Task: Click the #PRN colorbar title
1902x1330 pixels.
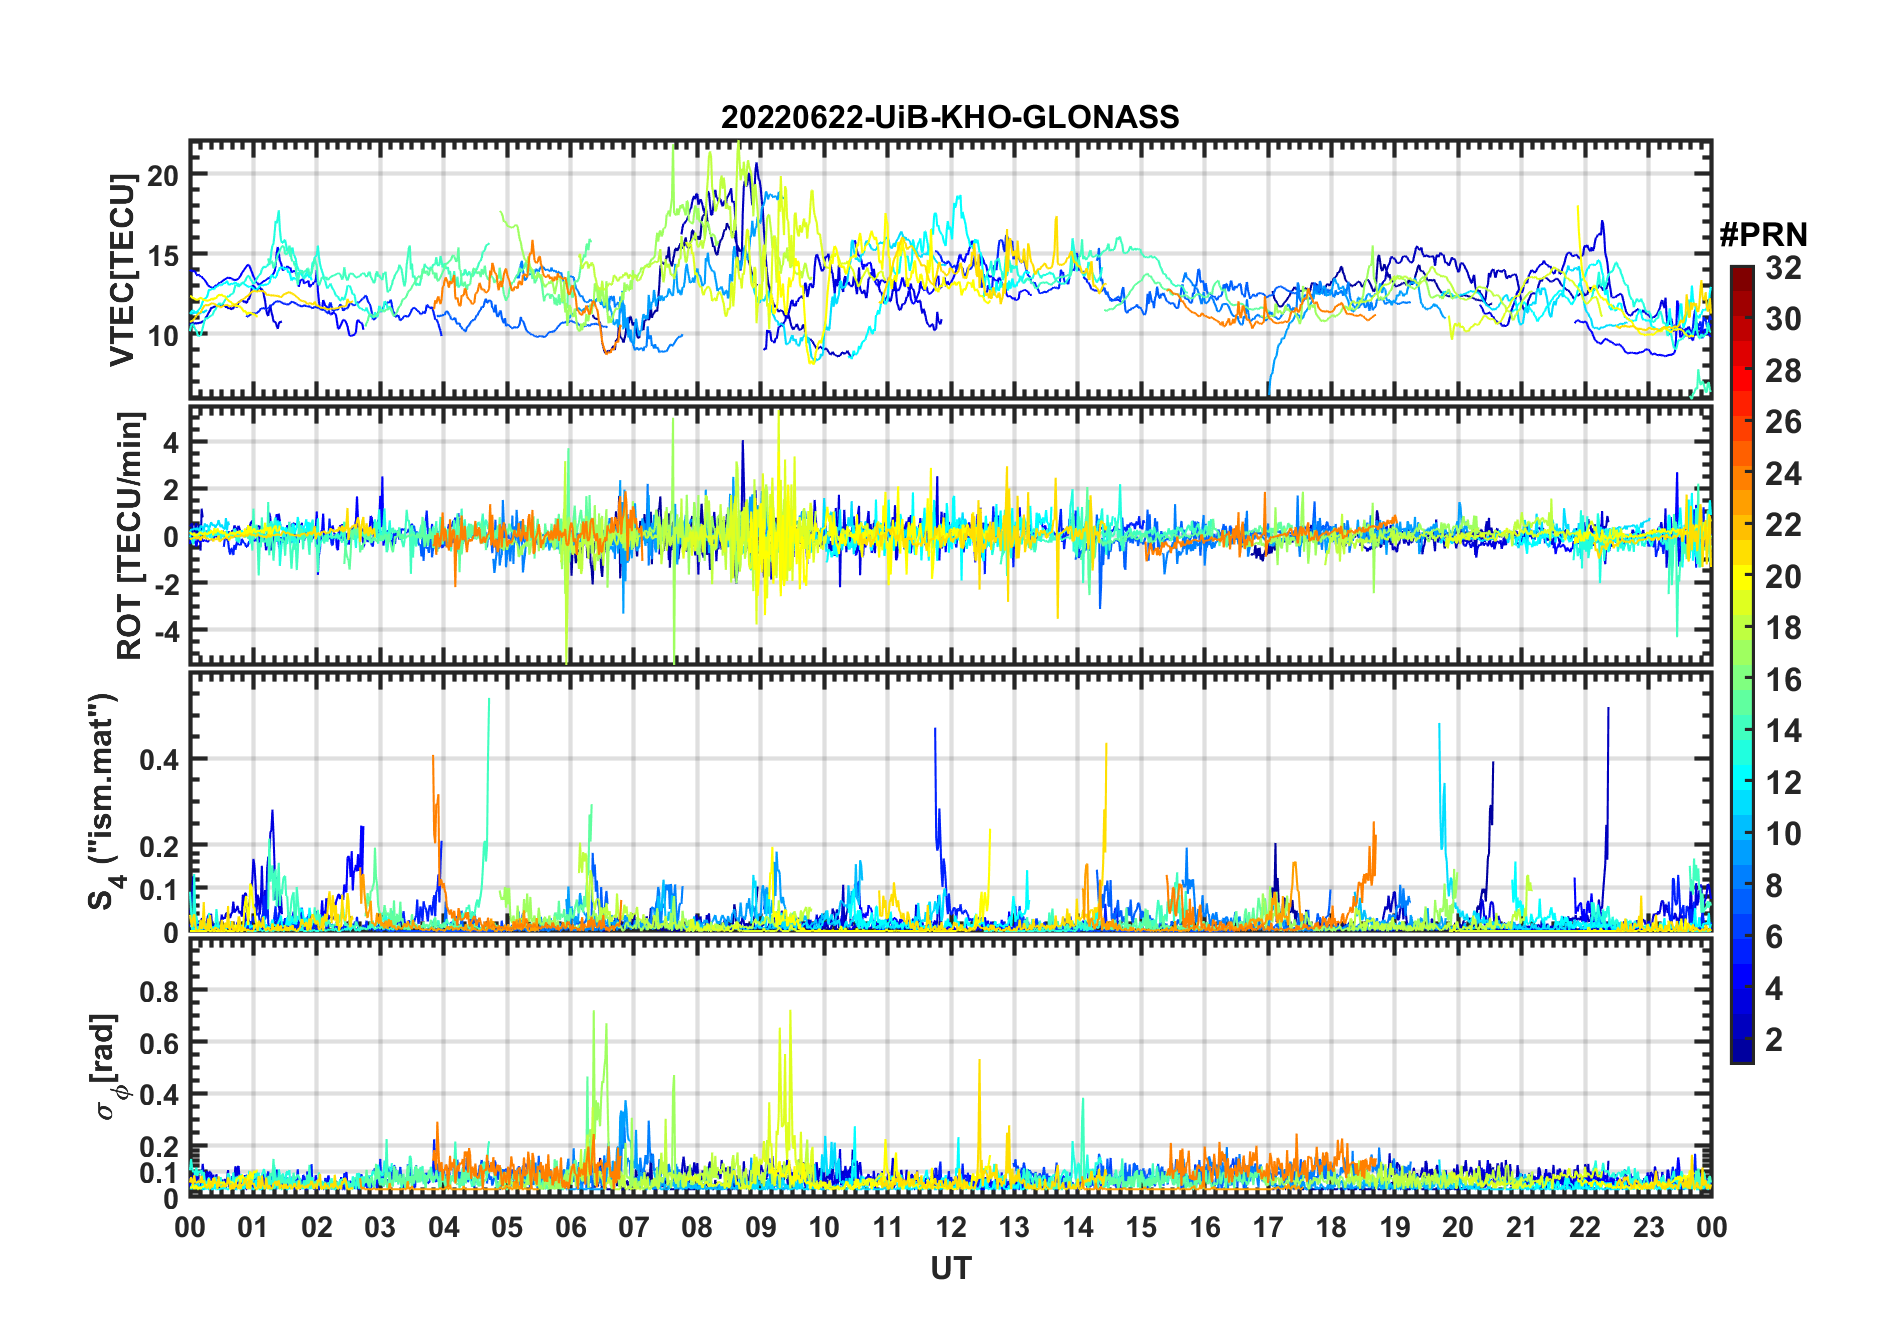Action: 1763,235
